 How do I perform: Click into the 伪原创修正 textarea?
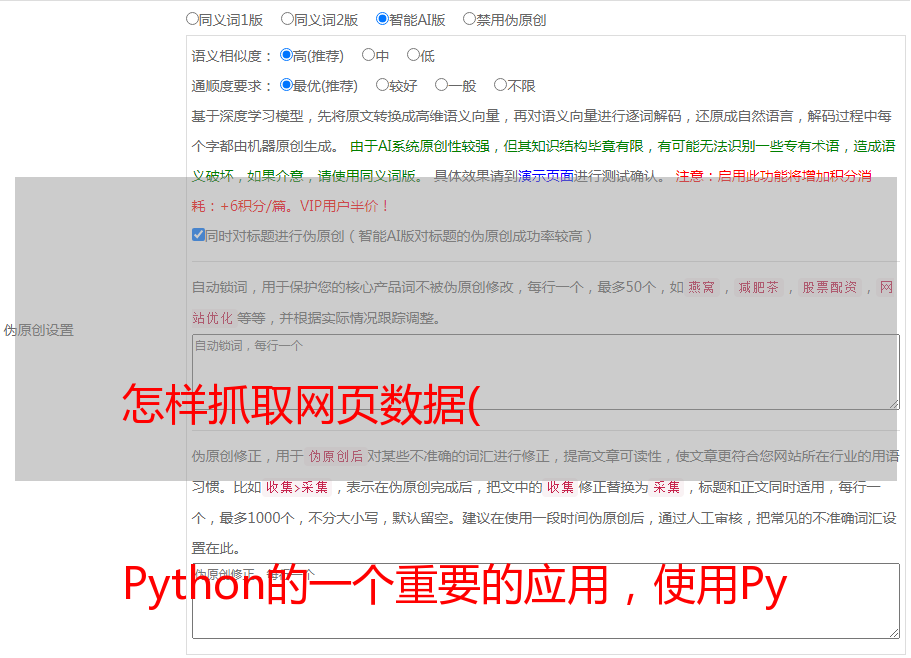[546, 601]
